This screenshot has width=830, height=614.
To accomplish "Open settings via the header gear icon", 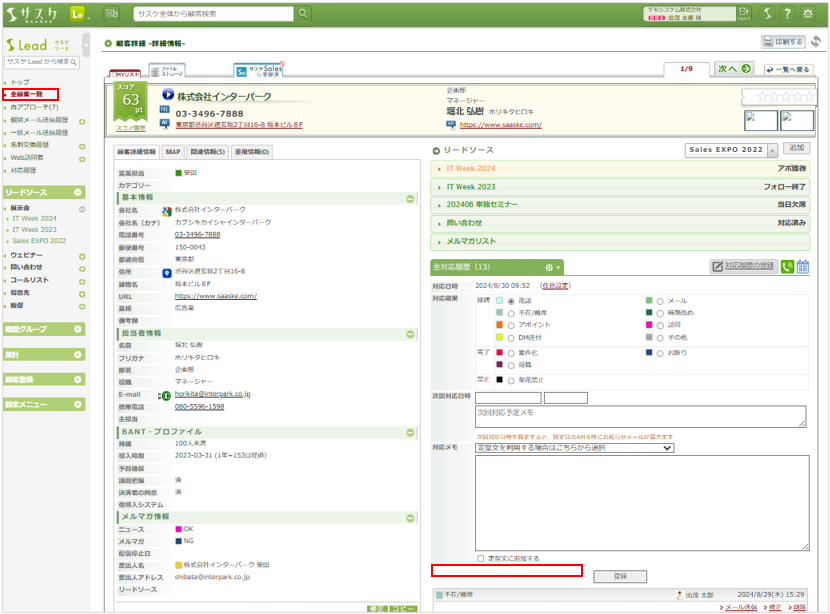I will [x=808, y=14].
